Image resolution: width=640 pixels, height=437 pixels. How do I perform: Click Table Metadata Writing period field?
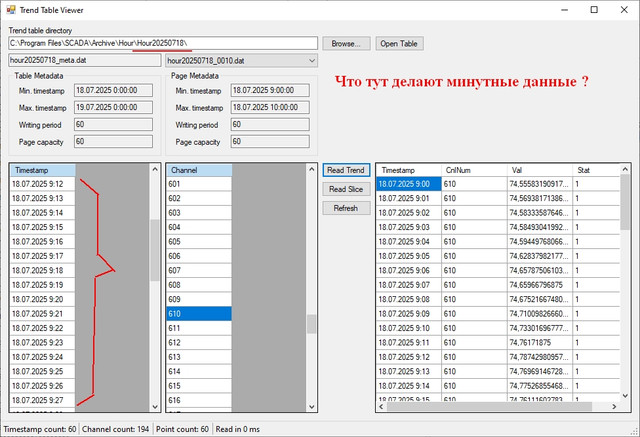[x=113, y=124]
